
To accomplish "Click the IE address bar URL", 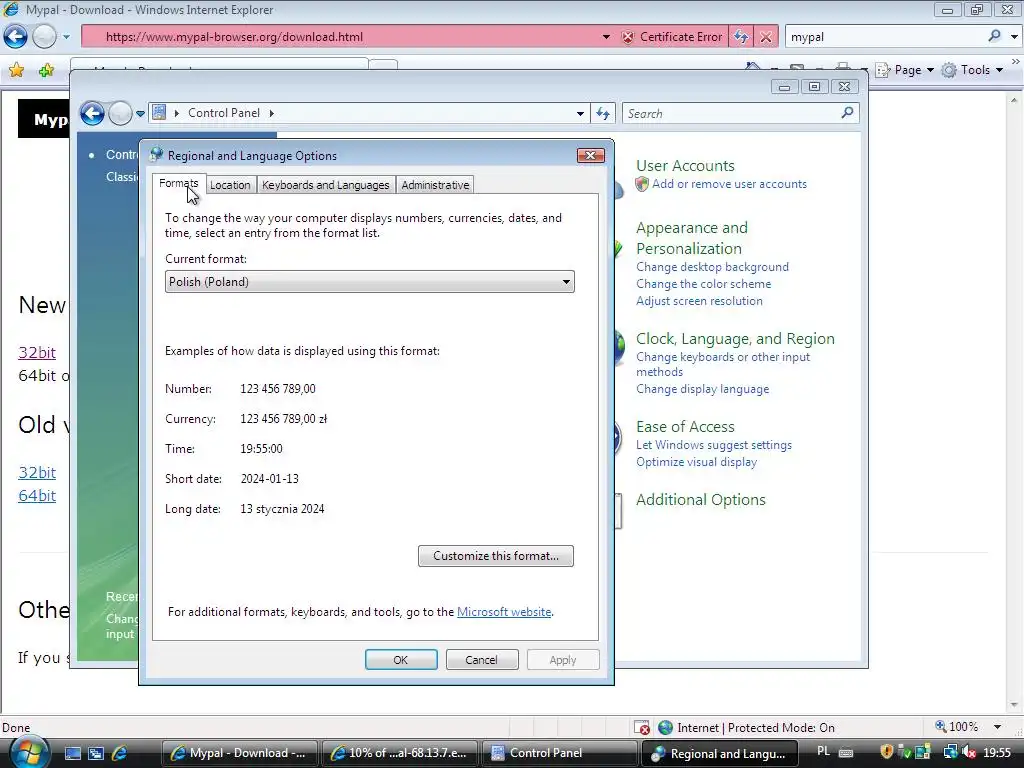I will (234, 37).
